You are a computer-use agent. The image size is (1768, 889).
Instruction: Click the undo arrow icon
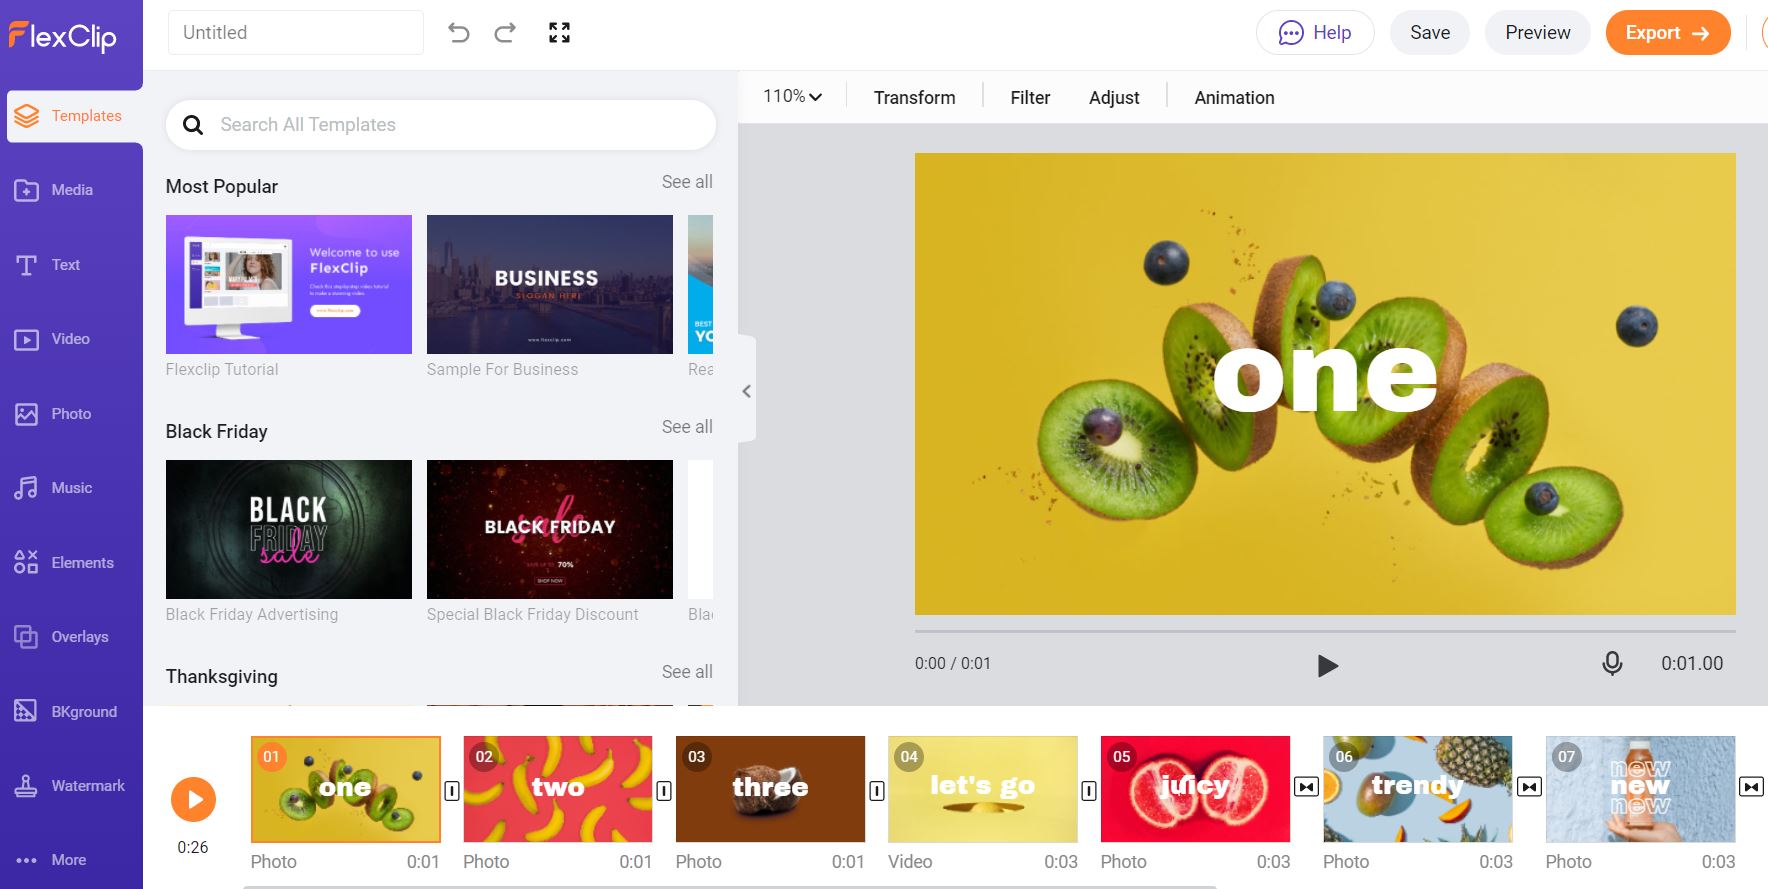pos(459,33)
